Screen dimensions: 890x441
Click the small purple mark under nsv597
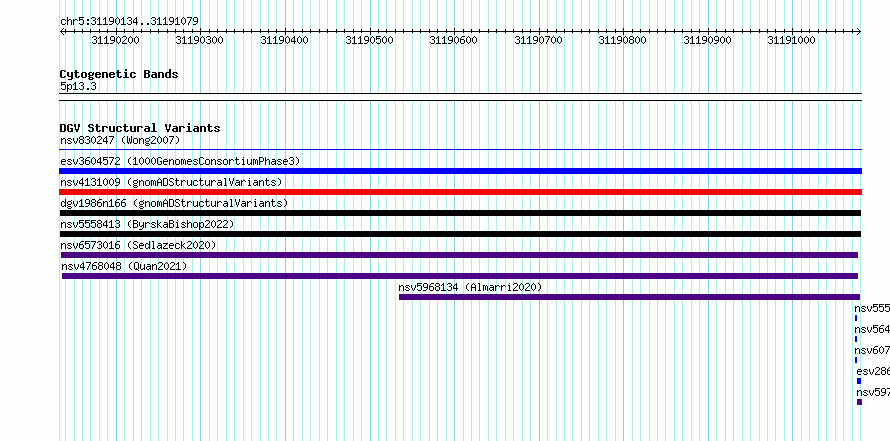pos(859,402)
